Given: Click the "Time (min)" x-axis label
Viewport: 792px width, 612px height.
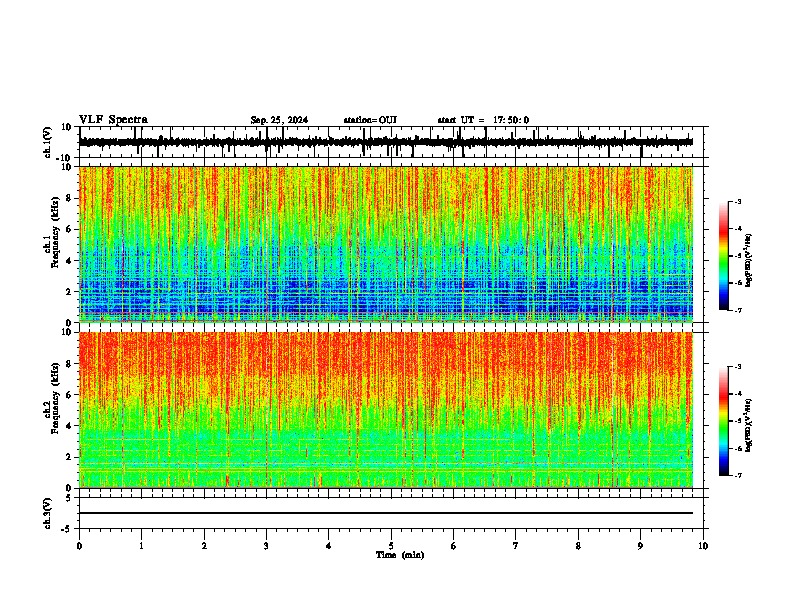Looking at the screenshot, I should click(x=400, y=555).
